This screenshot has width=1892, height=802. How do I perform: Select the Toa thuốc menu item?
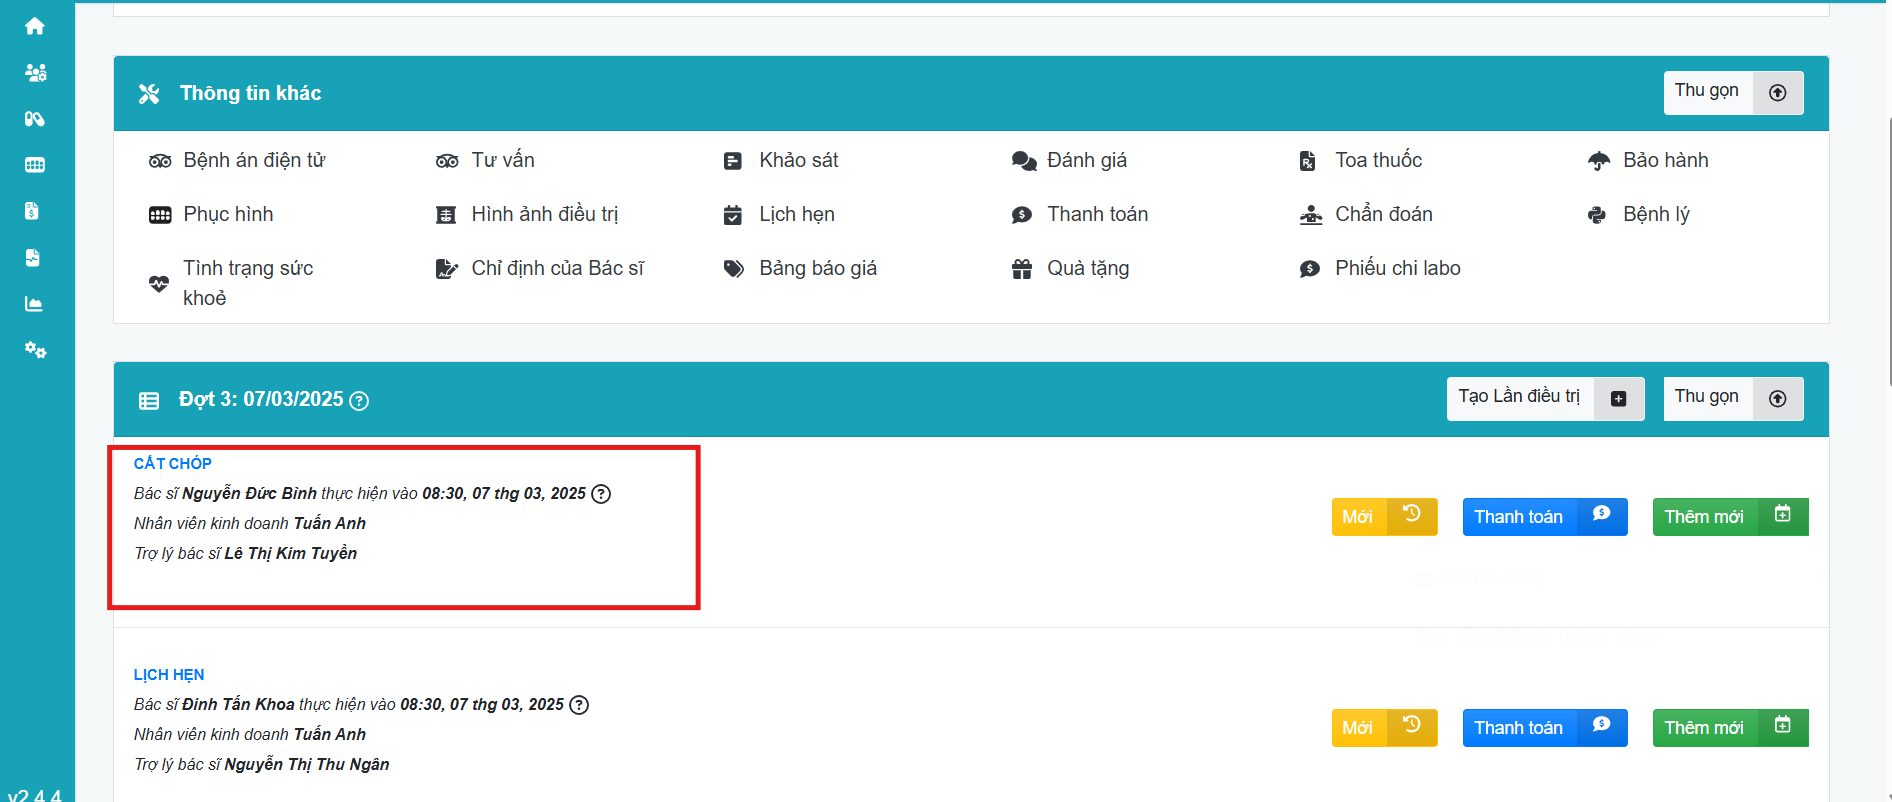click(x=1377, y=160)
